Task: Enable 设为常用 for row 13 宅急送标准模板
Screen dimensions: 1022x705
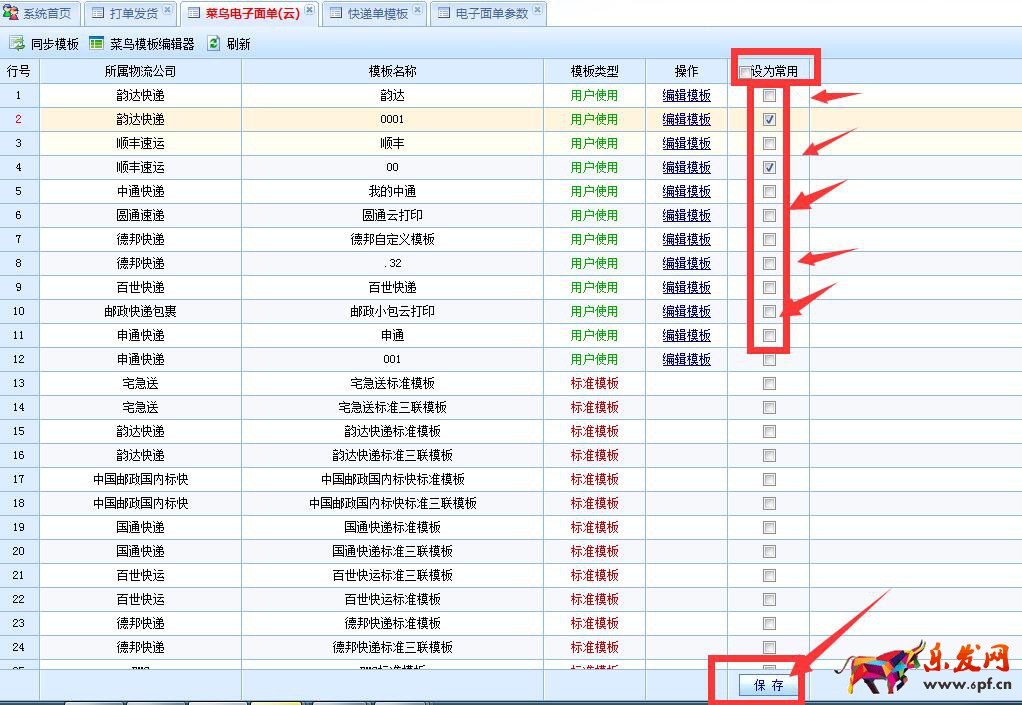Action: pos(769,384)
